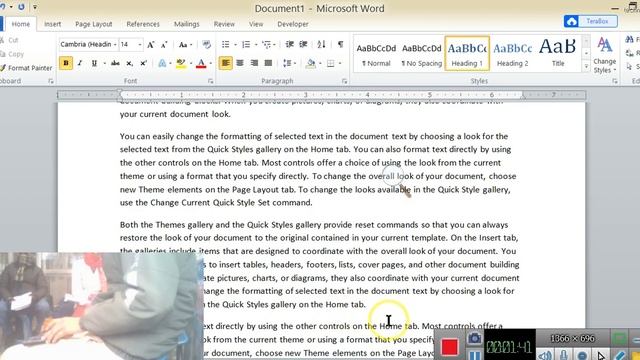Open the Mailings tab
Screen dimensions: 640x360
pyautogui.click(x=187, y=24)
